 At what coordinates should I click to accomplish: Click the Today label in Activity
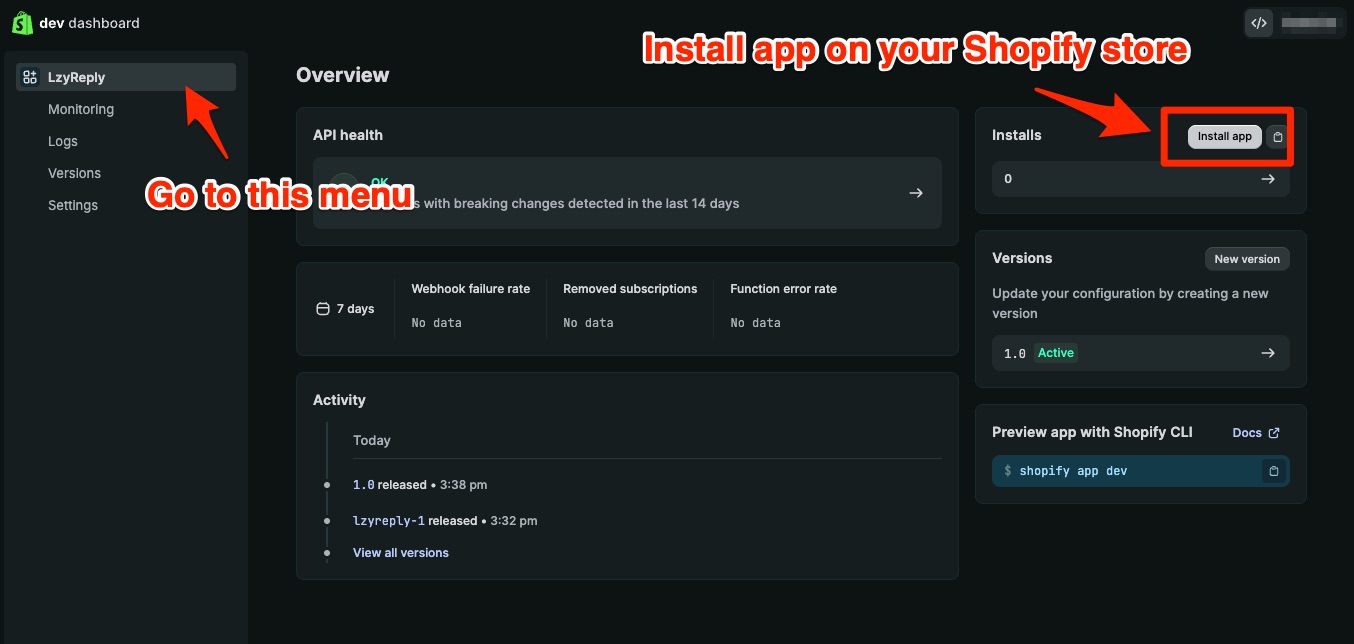click(372, 441)
